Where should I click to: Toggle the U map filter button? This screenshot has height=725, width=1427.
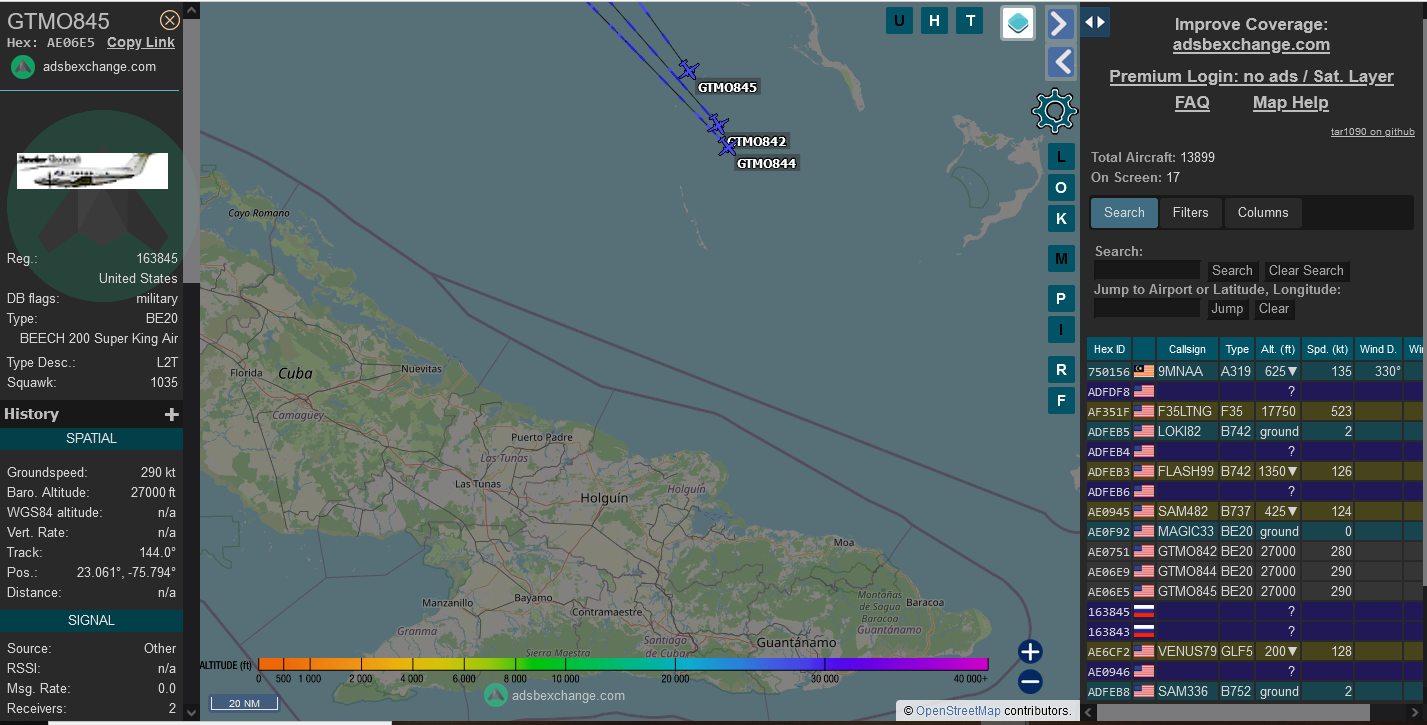[x=899, y=21]
